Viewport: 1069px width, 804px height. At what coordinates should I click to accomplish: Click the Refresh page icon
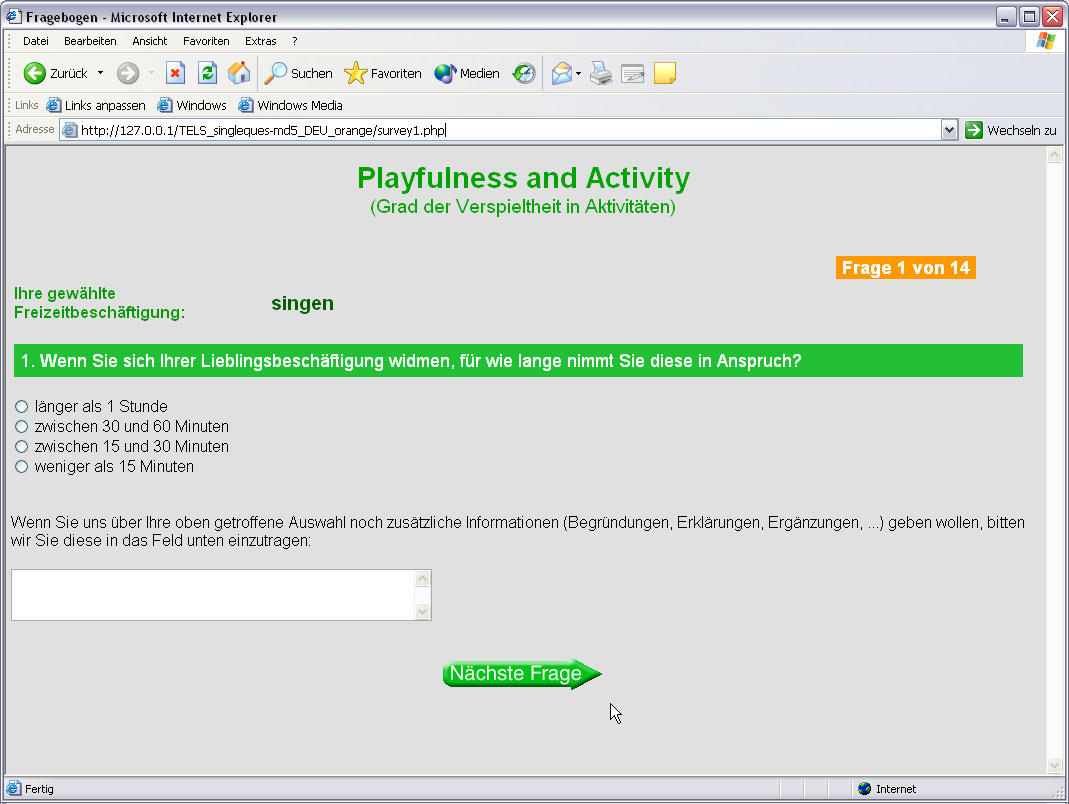pos(207,73)
